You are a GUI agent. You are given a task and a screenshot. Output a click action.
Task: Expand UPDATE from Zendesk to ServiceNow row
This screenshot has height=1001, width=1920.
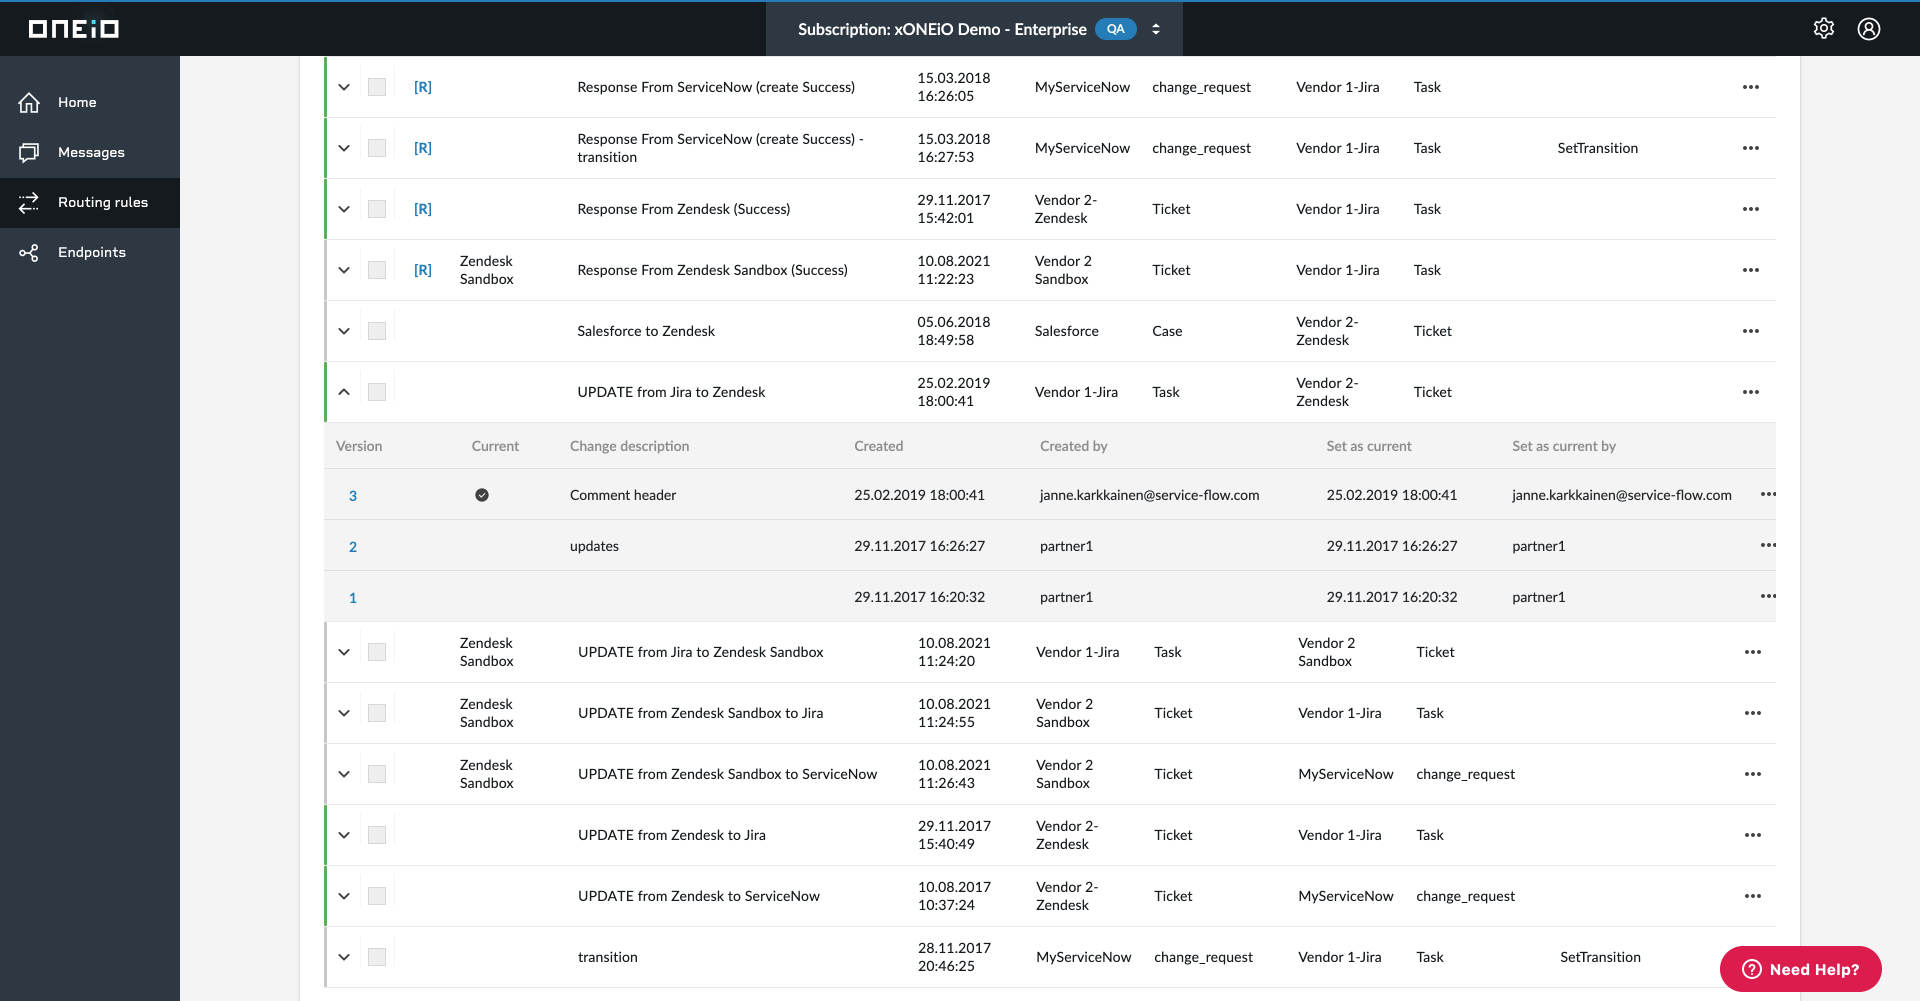tap(344, 896)
